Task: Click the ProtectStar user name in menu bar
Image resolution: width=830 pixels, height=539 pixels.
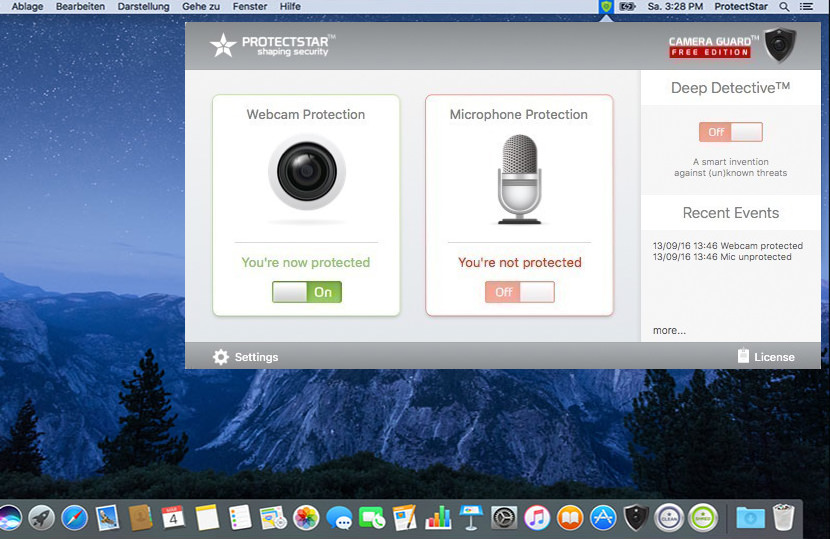Action: [741, 6]
